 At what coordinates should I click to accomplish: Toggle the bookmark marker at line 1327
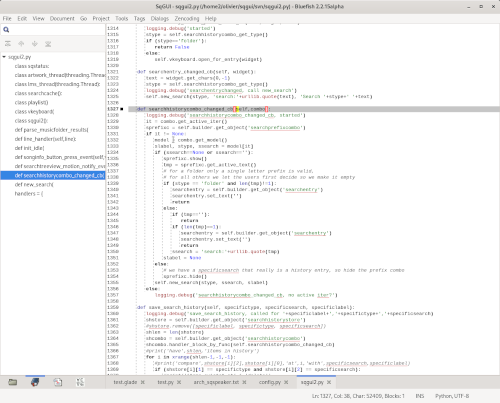tap(122, 109)
